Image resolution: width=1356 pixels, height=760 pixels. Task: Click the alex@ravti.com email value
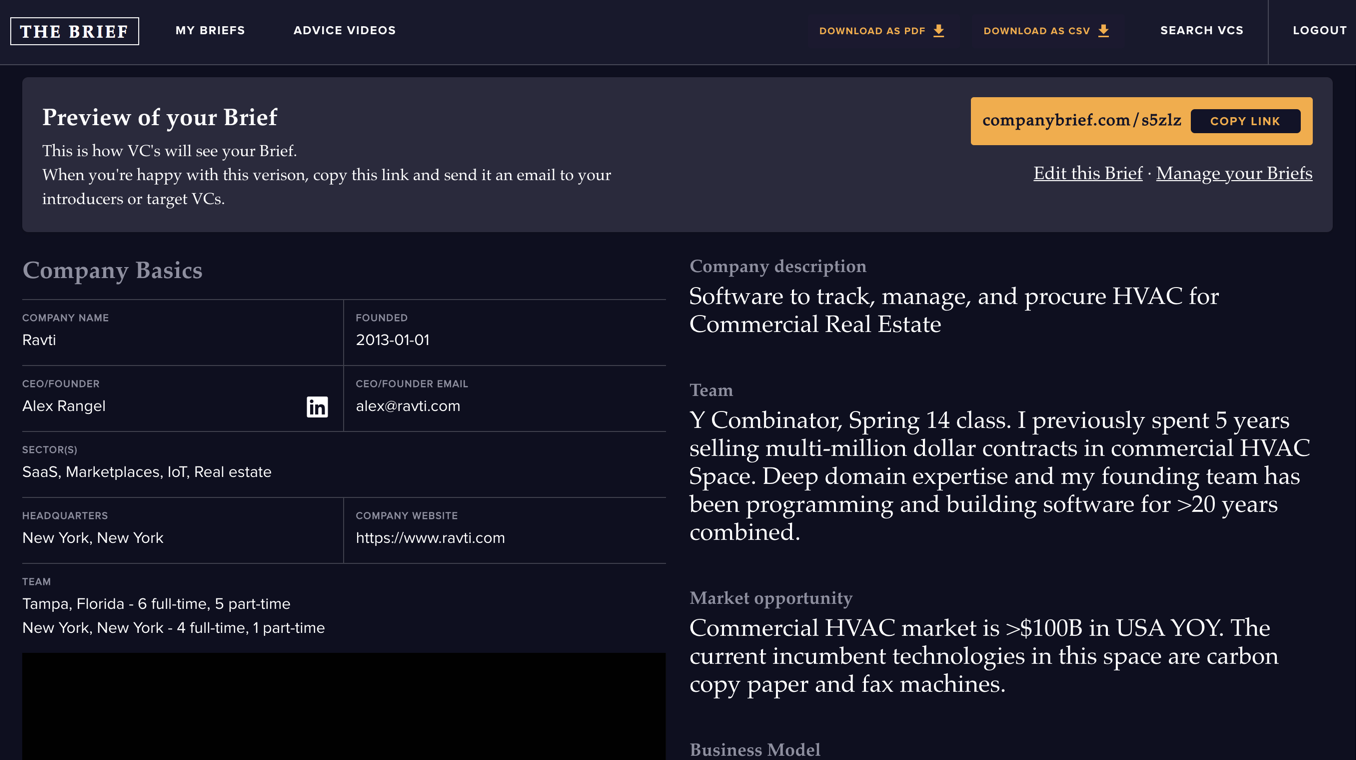click(x=408, y=406)
